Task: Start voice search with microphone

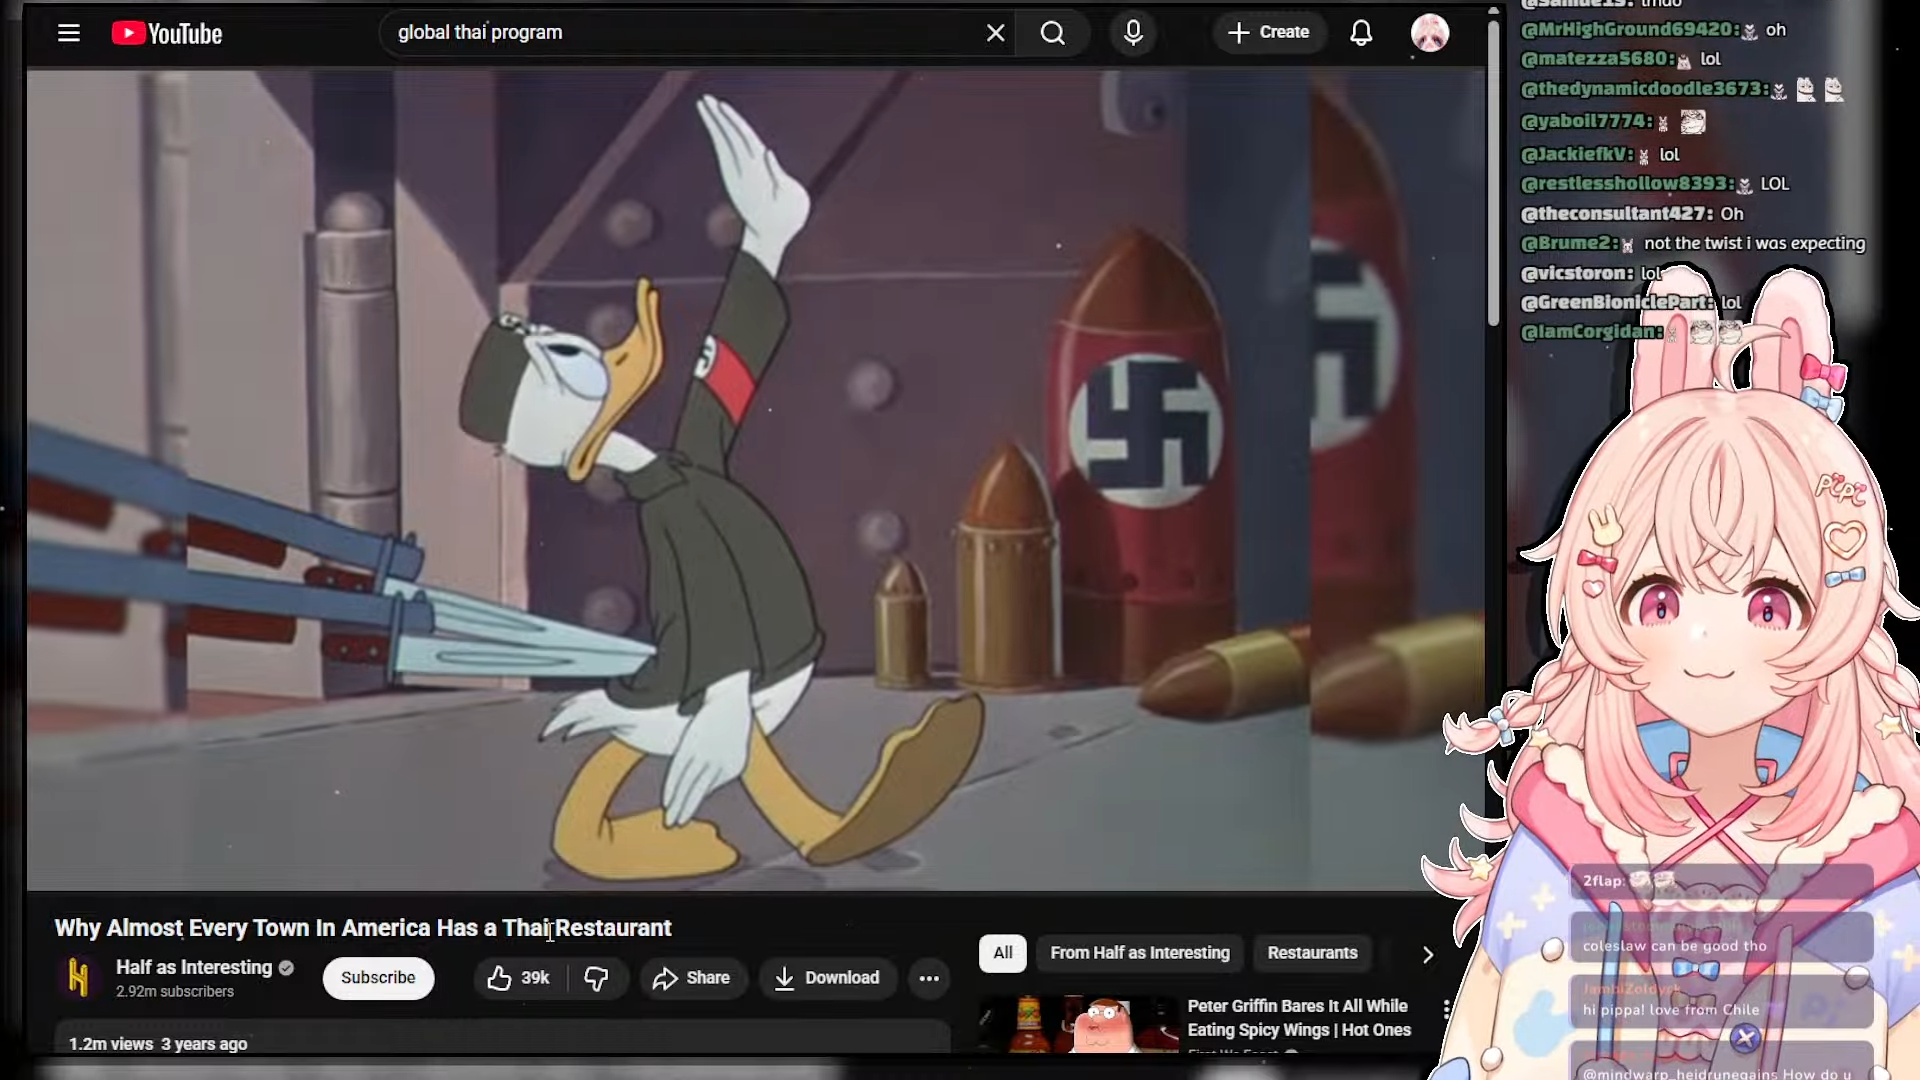Action: tap(1133, 33)
